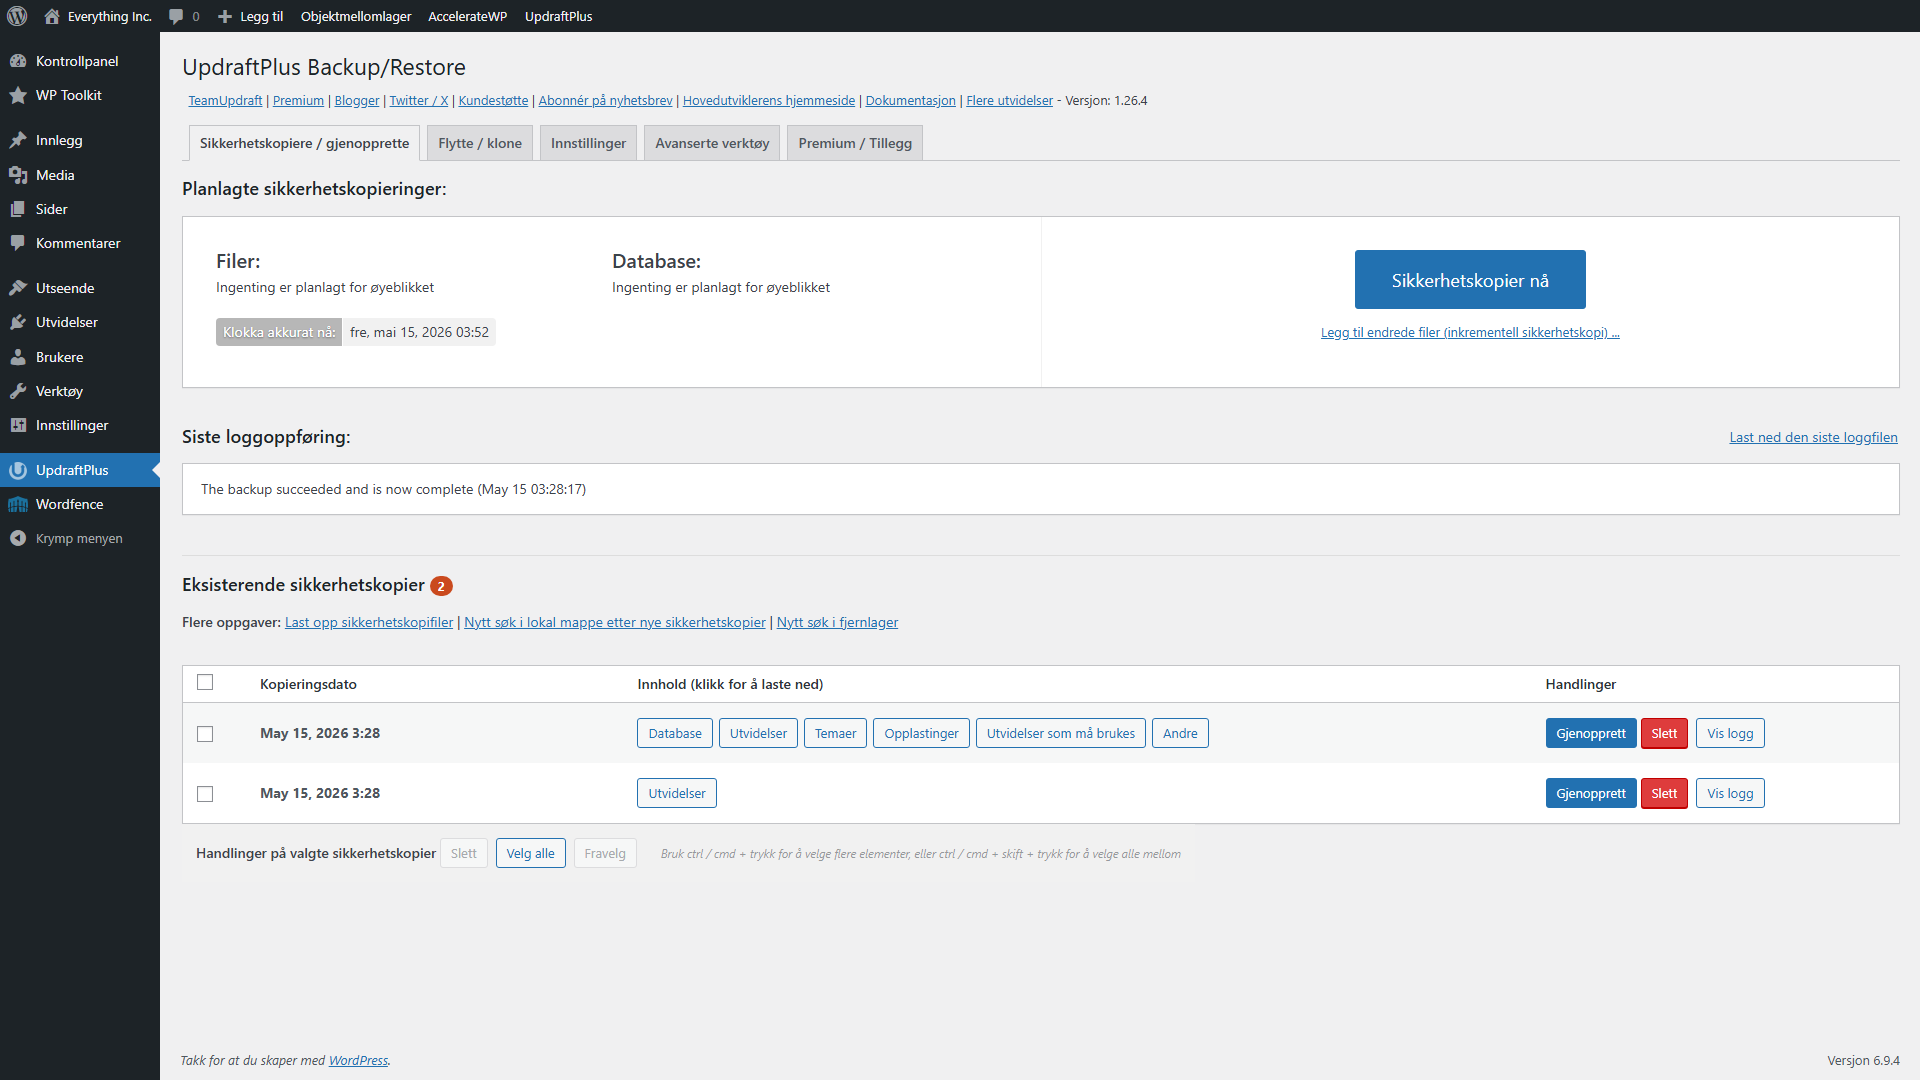Viewport: 1920px width, 1080px height.
Task: Open the Wordfence shield icon
Action: point(18,504)
